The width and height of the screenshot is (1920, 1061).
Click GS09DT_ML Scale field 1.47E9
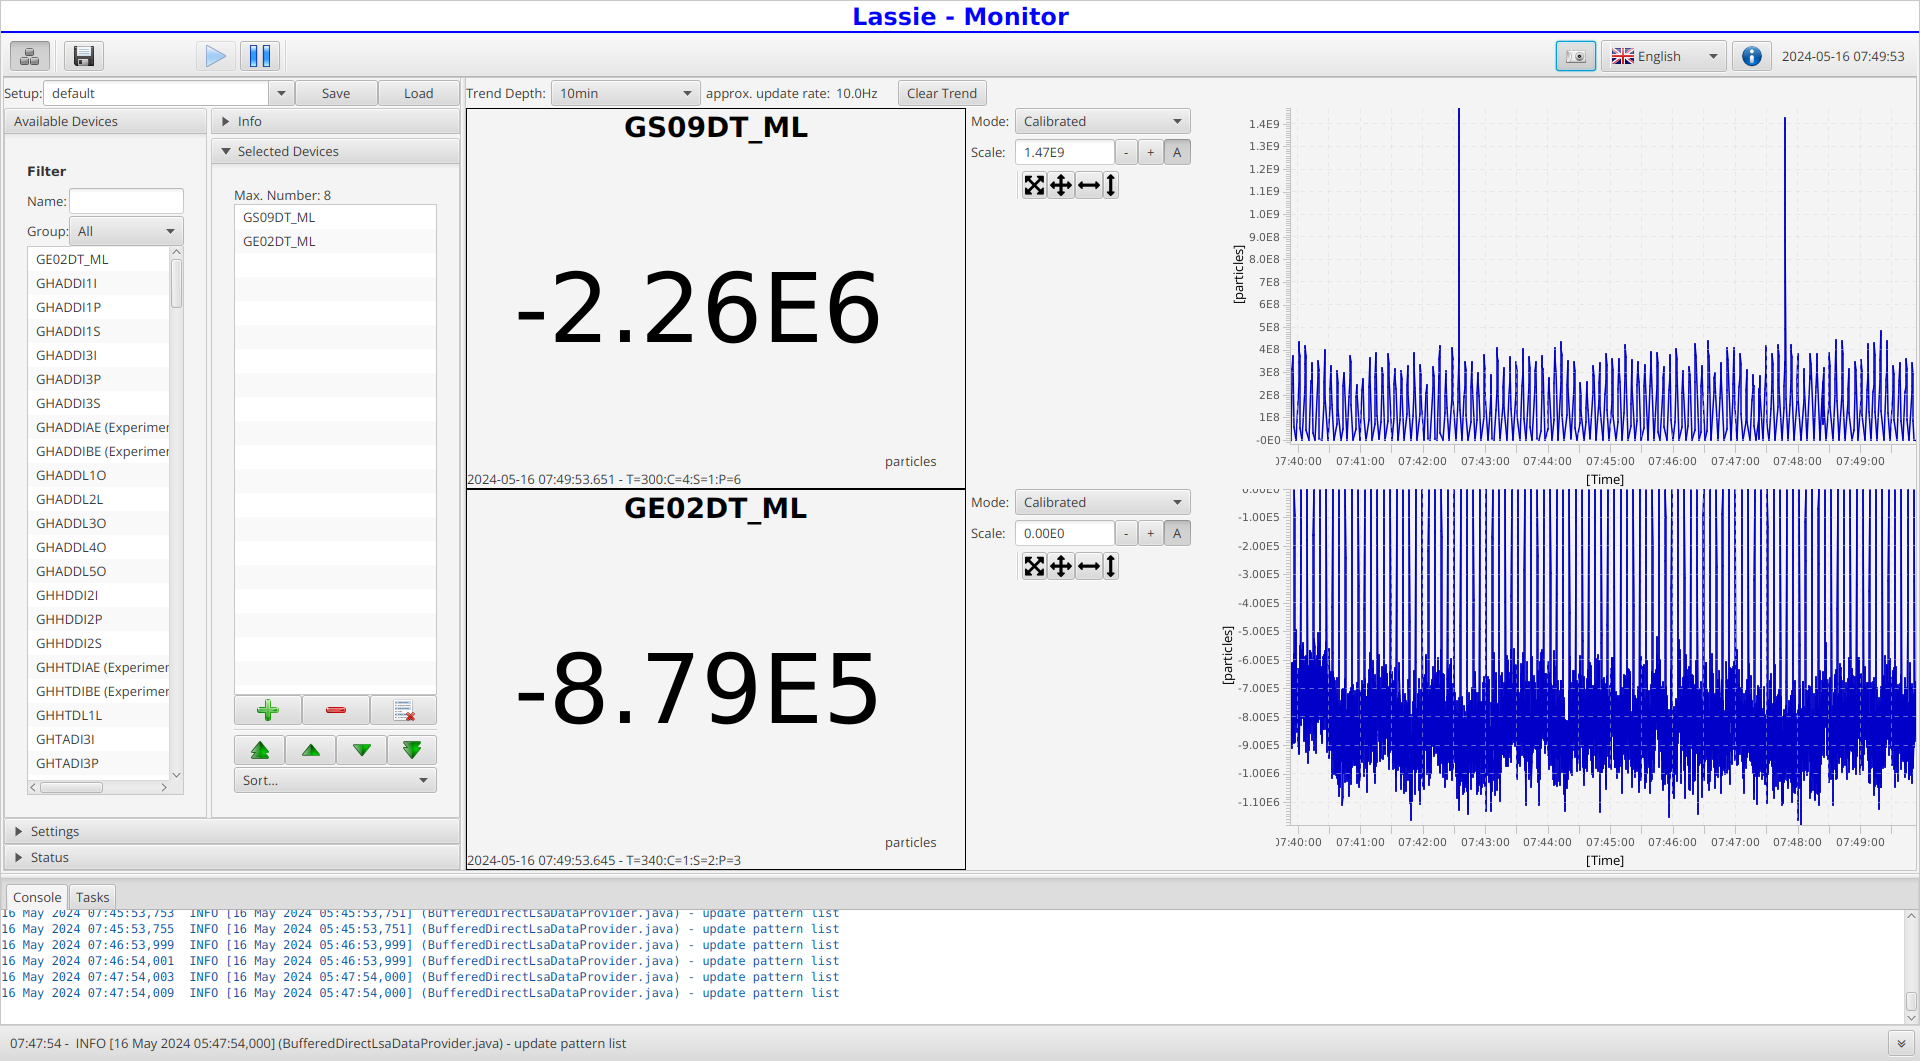click(x=1064, y=152)
